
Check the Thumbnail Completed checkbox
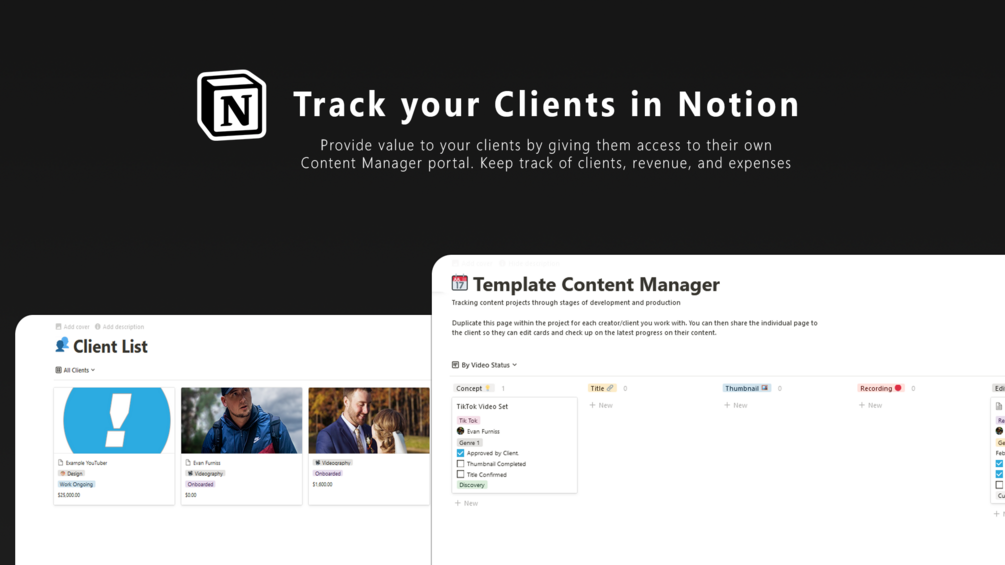460,464
